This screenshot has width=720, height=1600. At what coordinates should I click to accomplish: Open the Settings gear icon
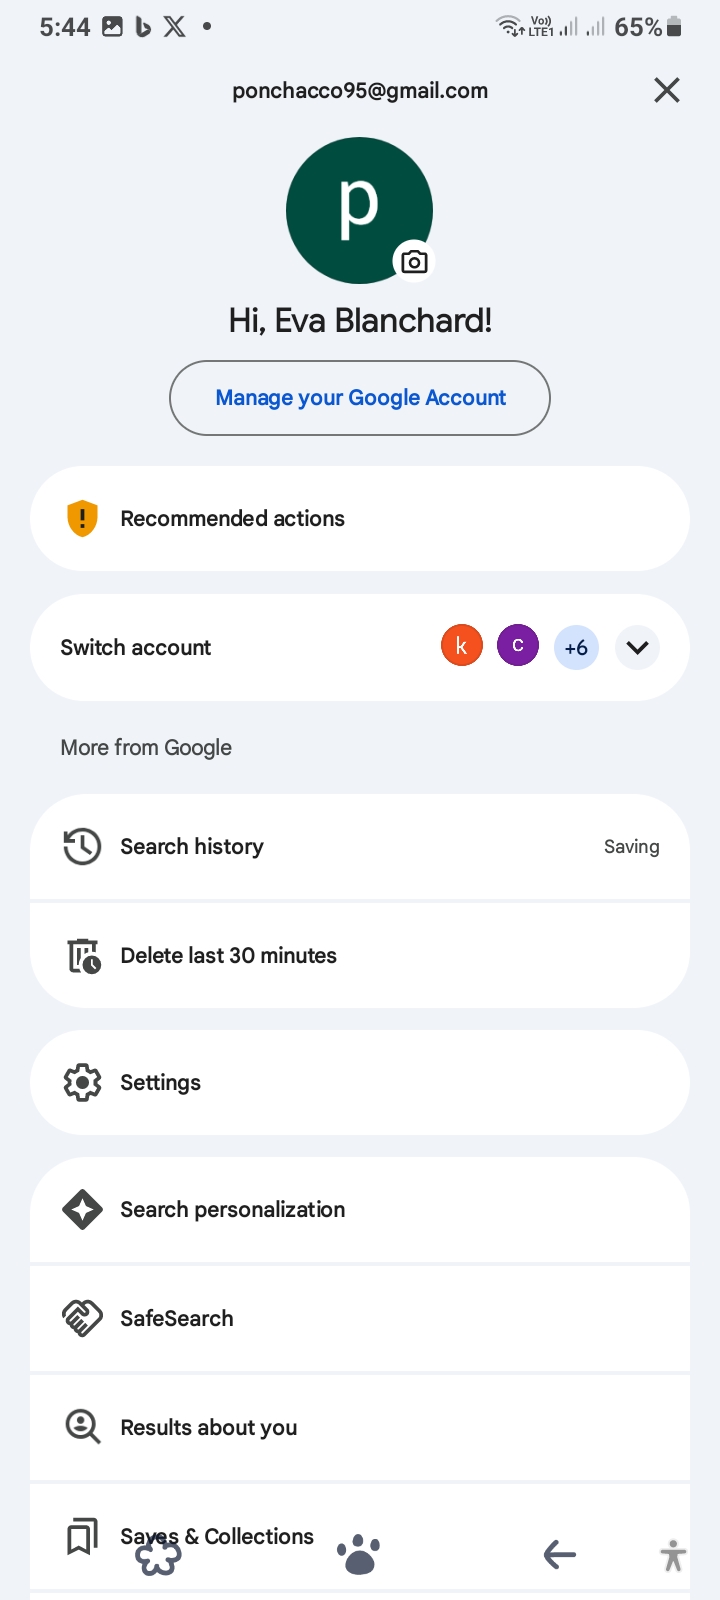pos(82,1082)
